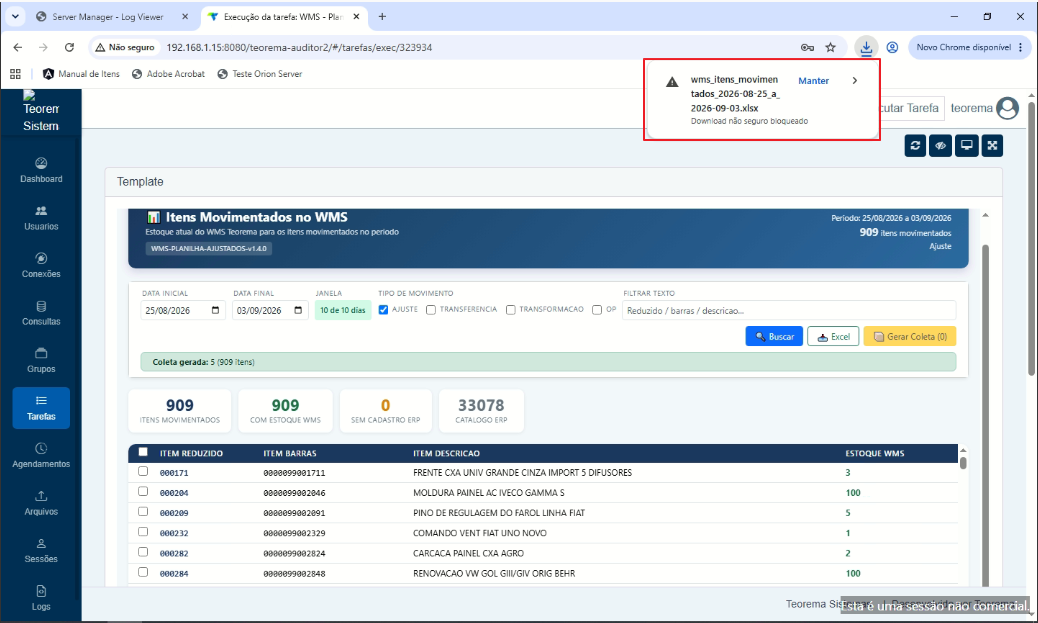Sort by ESTOQUE WMS column header
Image resolution: width=1038 pixels, height=623 pixels.
click(x=874, y=454)
